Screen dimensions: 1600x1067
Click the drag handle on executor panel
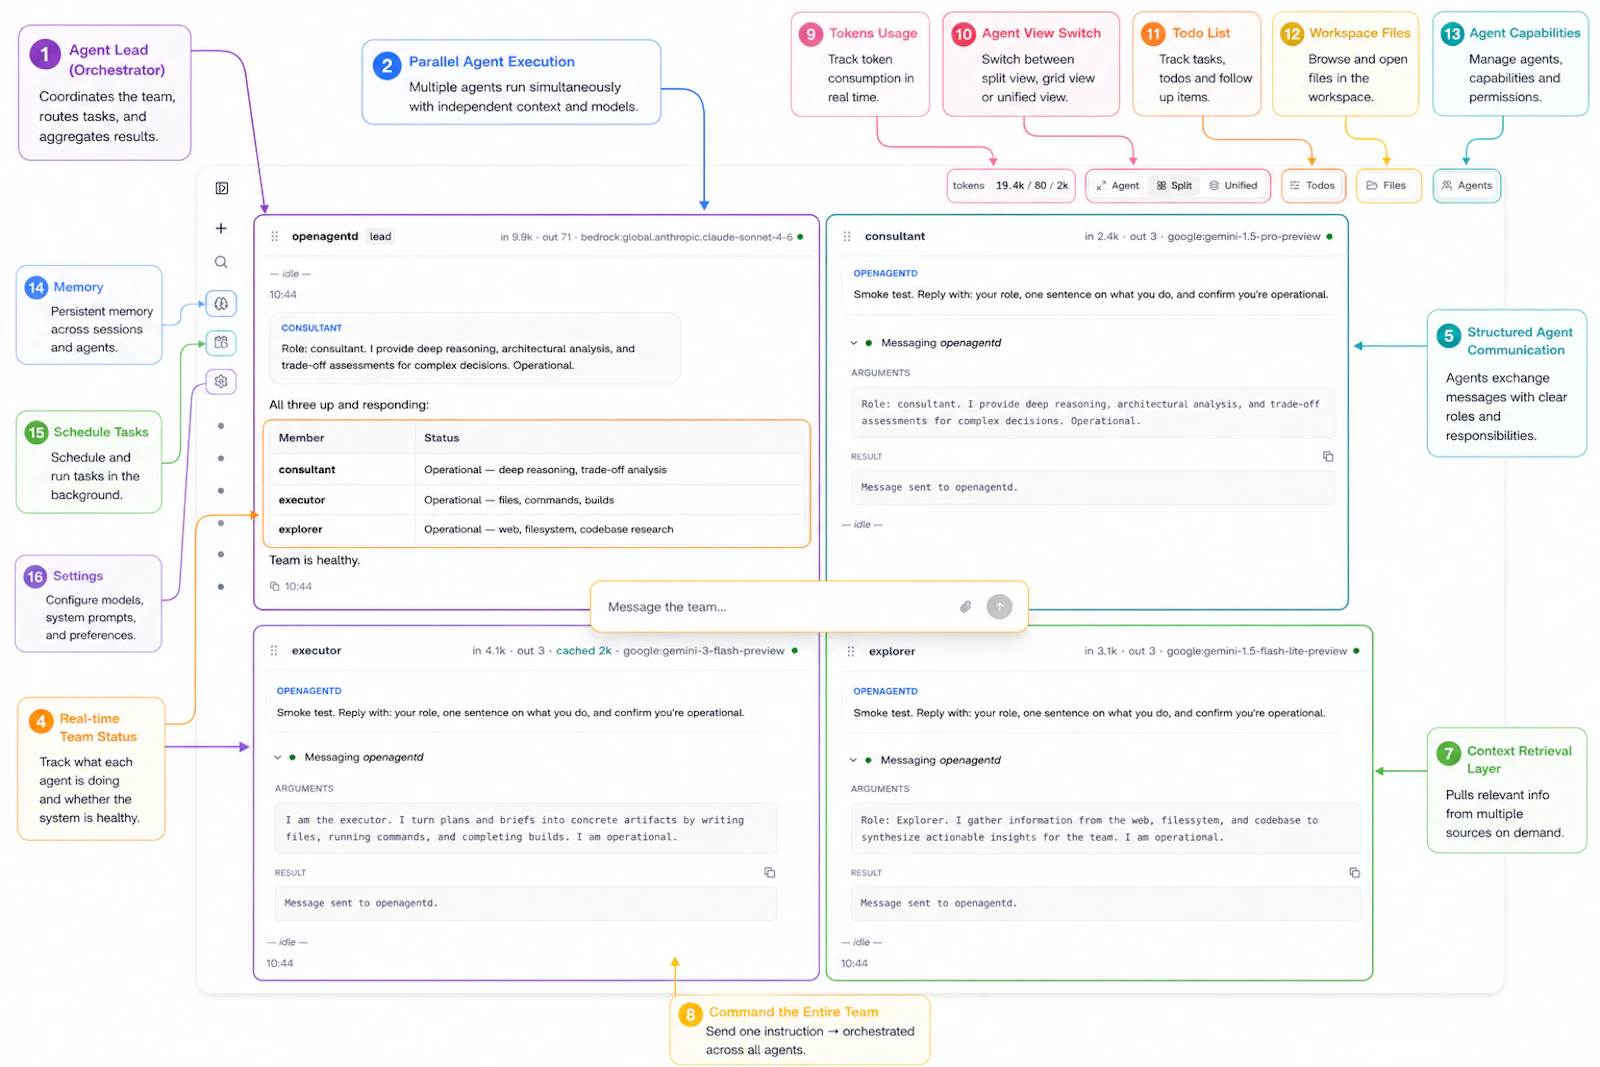[274, 651]
